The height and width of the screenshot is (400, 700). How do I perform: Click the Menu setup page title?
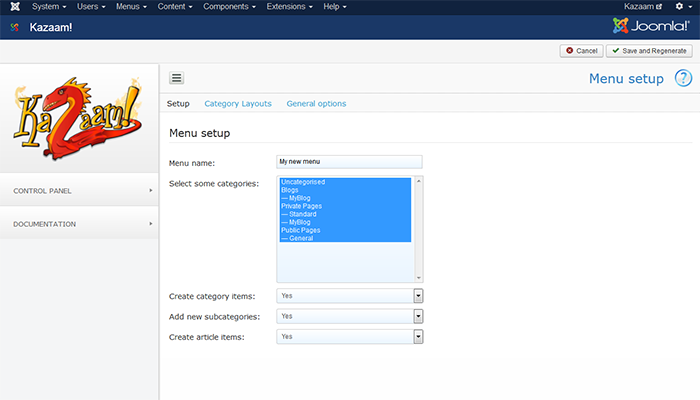[626, 79]
